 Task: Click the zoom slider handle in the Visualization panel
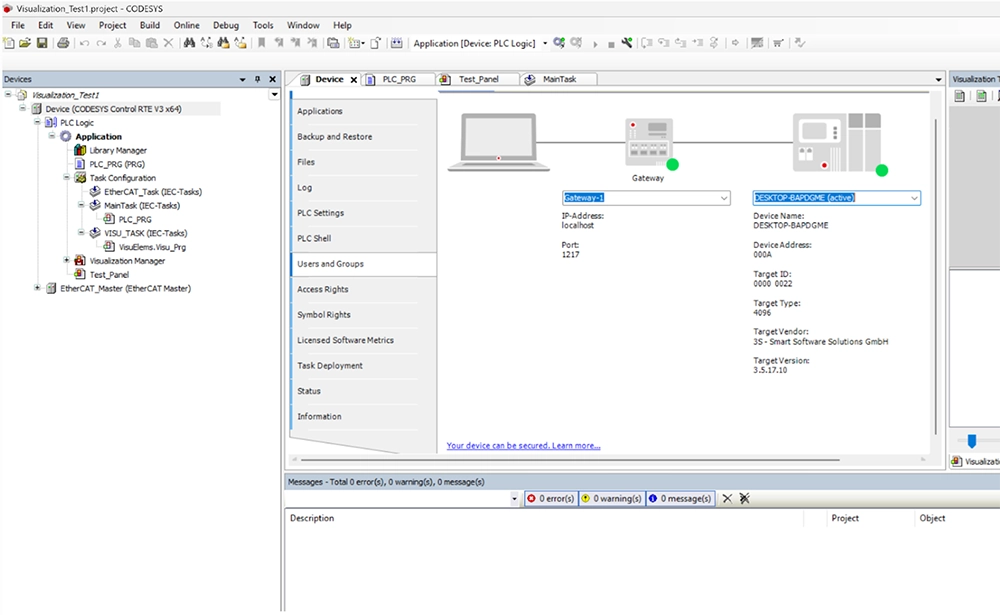pyautogui.click(x=972, y=441)
